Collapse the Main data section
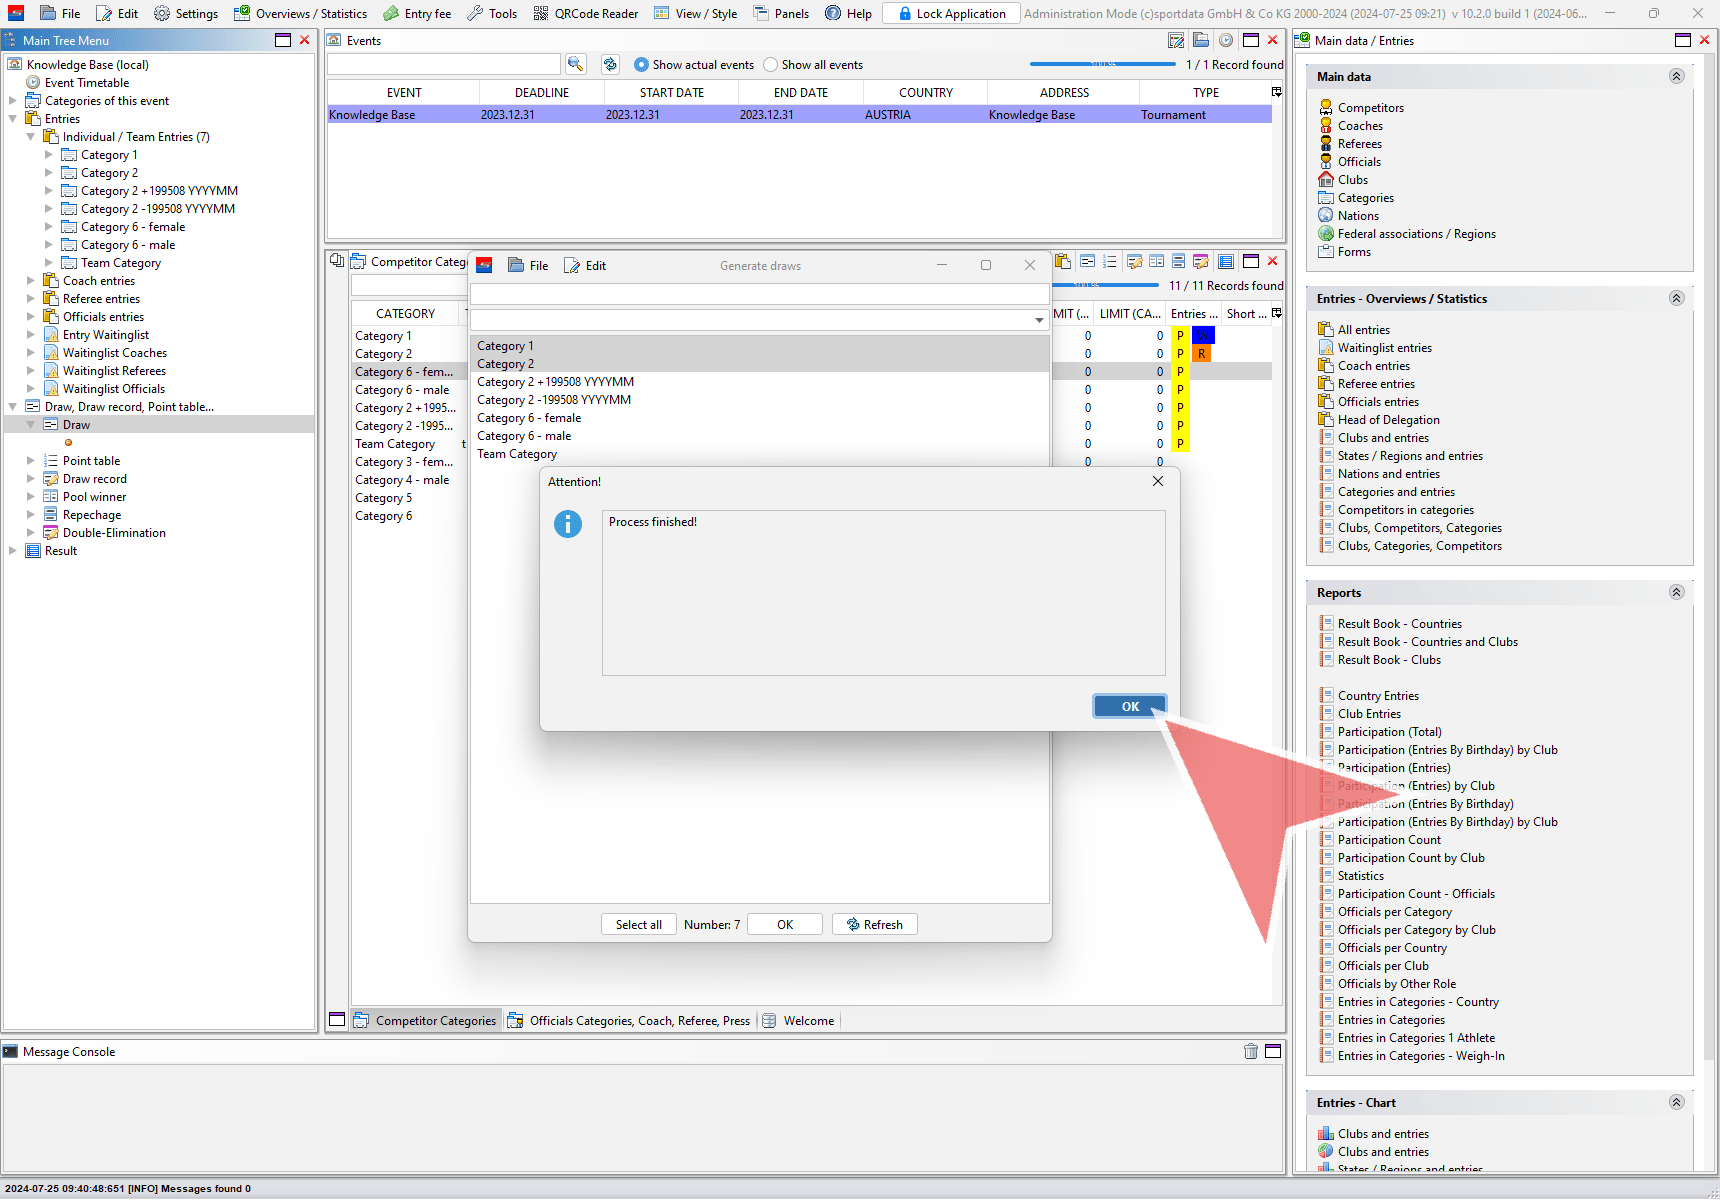Screen dimensions: 1720x1200 click(x=1677, y=76)
